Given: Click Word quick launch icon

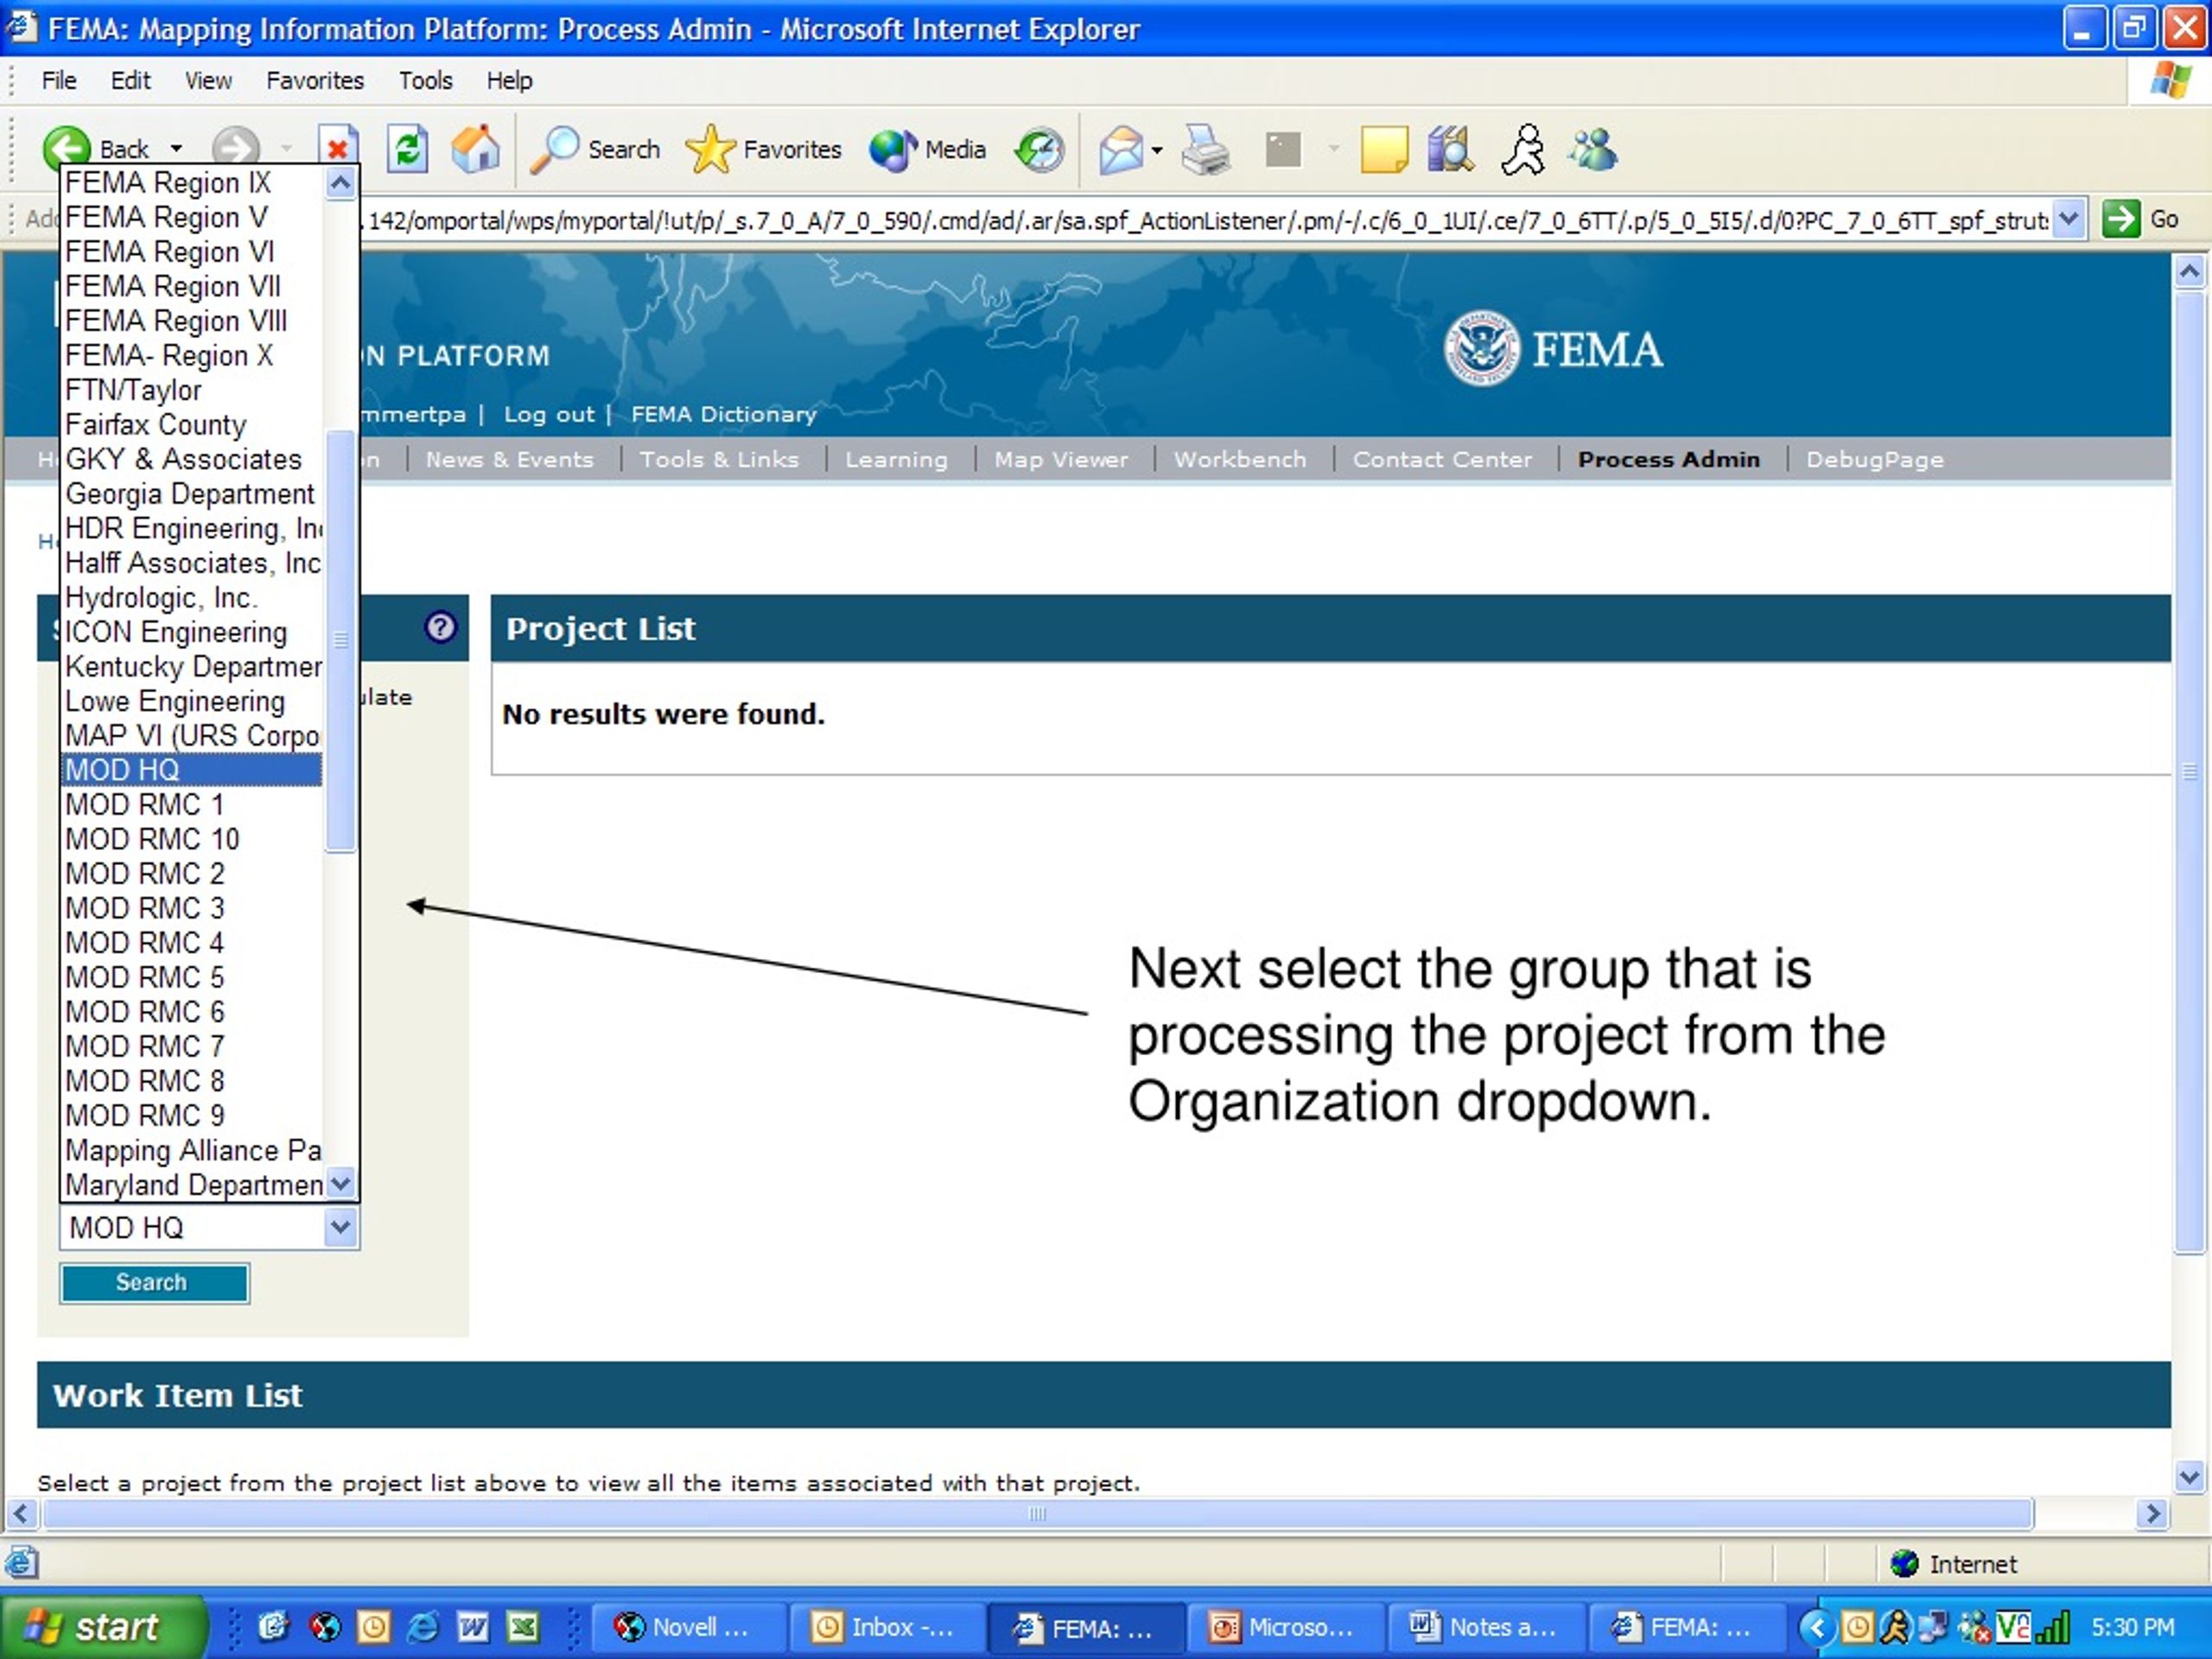Looking at the screenshot, I should (472, 1627).
